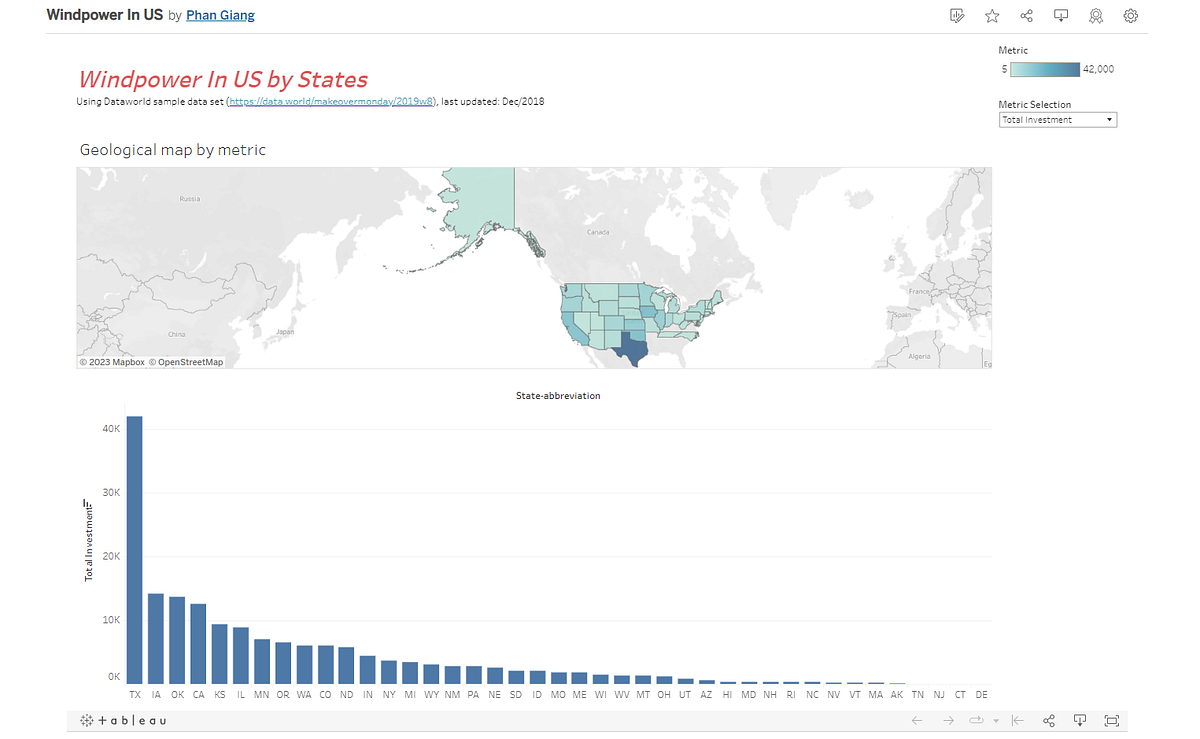Viewport: 1200px width, 739px height.
Task: Click the Tableau logo in the bottom bar
Action: tap(122, 720)
